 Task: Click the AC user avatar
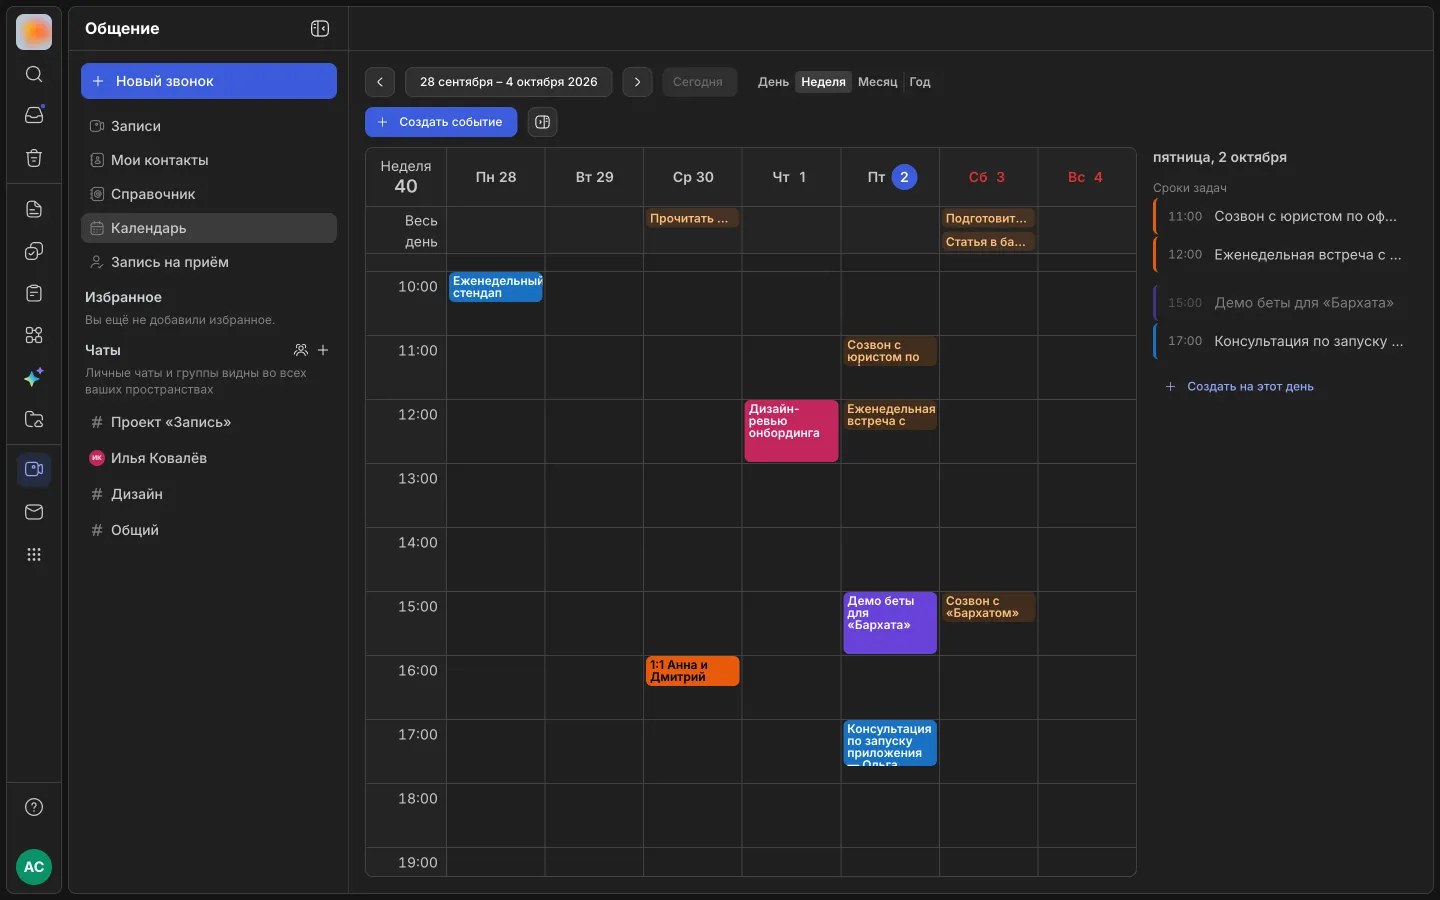point(34,867)
